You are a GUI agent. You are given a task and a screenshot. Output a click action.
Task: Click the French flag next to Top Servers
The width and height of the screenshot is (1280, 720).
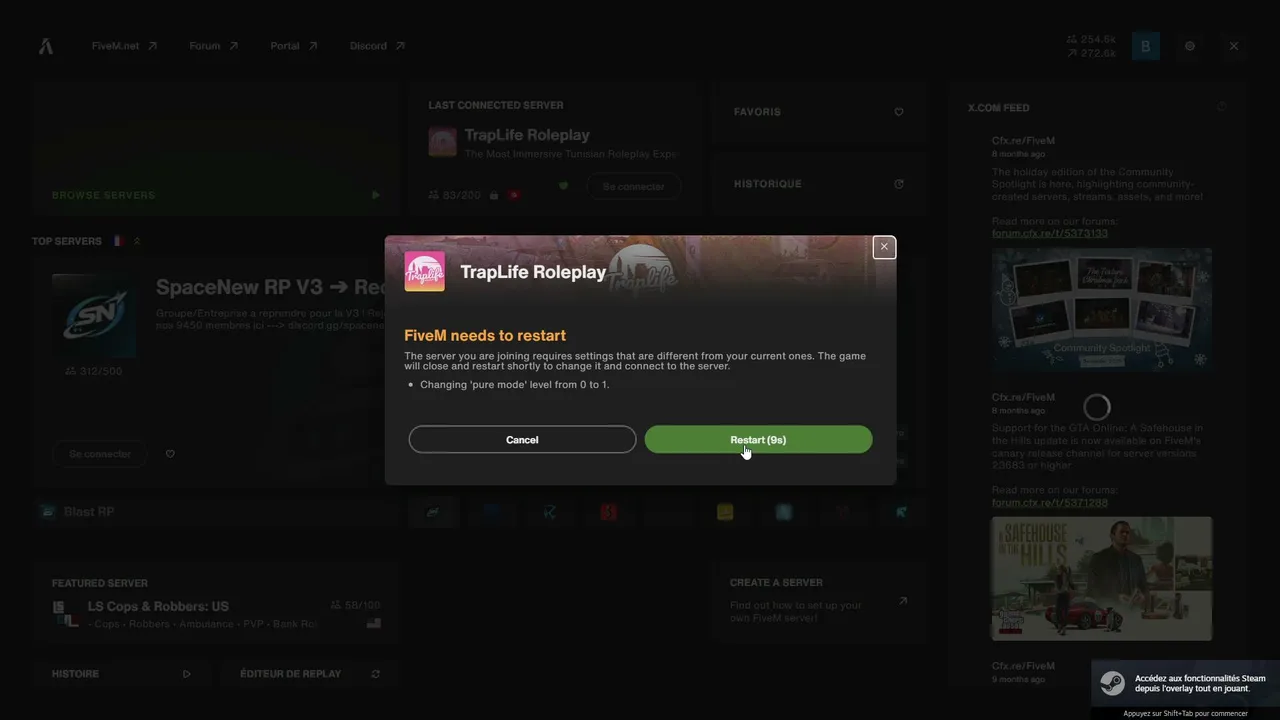(118, 241)
